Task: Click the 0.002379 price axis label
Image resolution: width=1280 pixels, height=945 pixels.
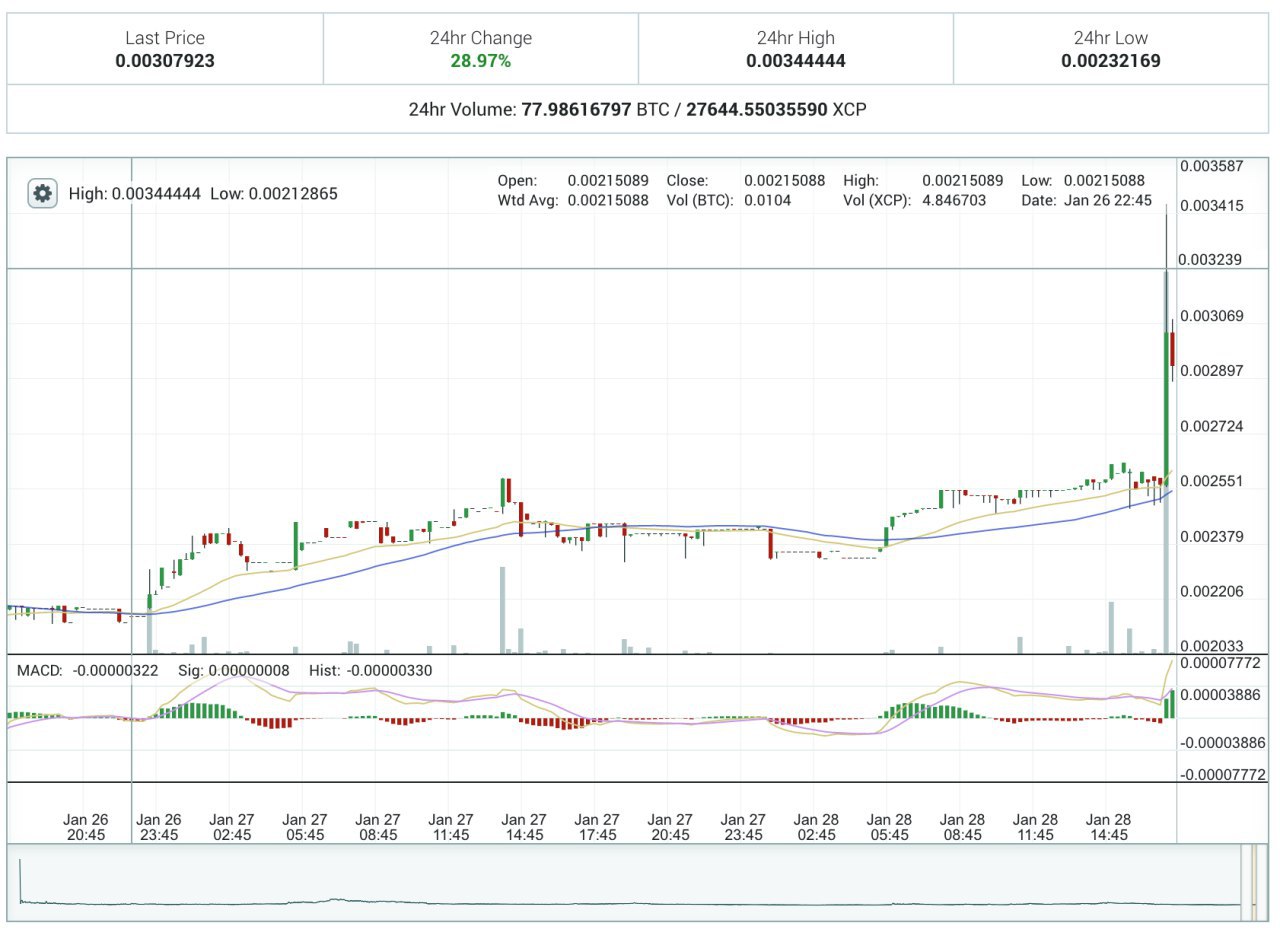Action: (x=1211, y=537)
